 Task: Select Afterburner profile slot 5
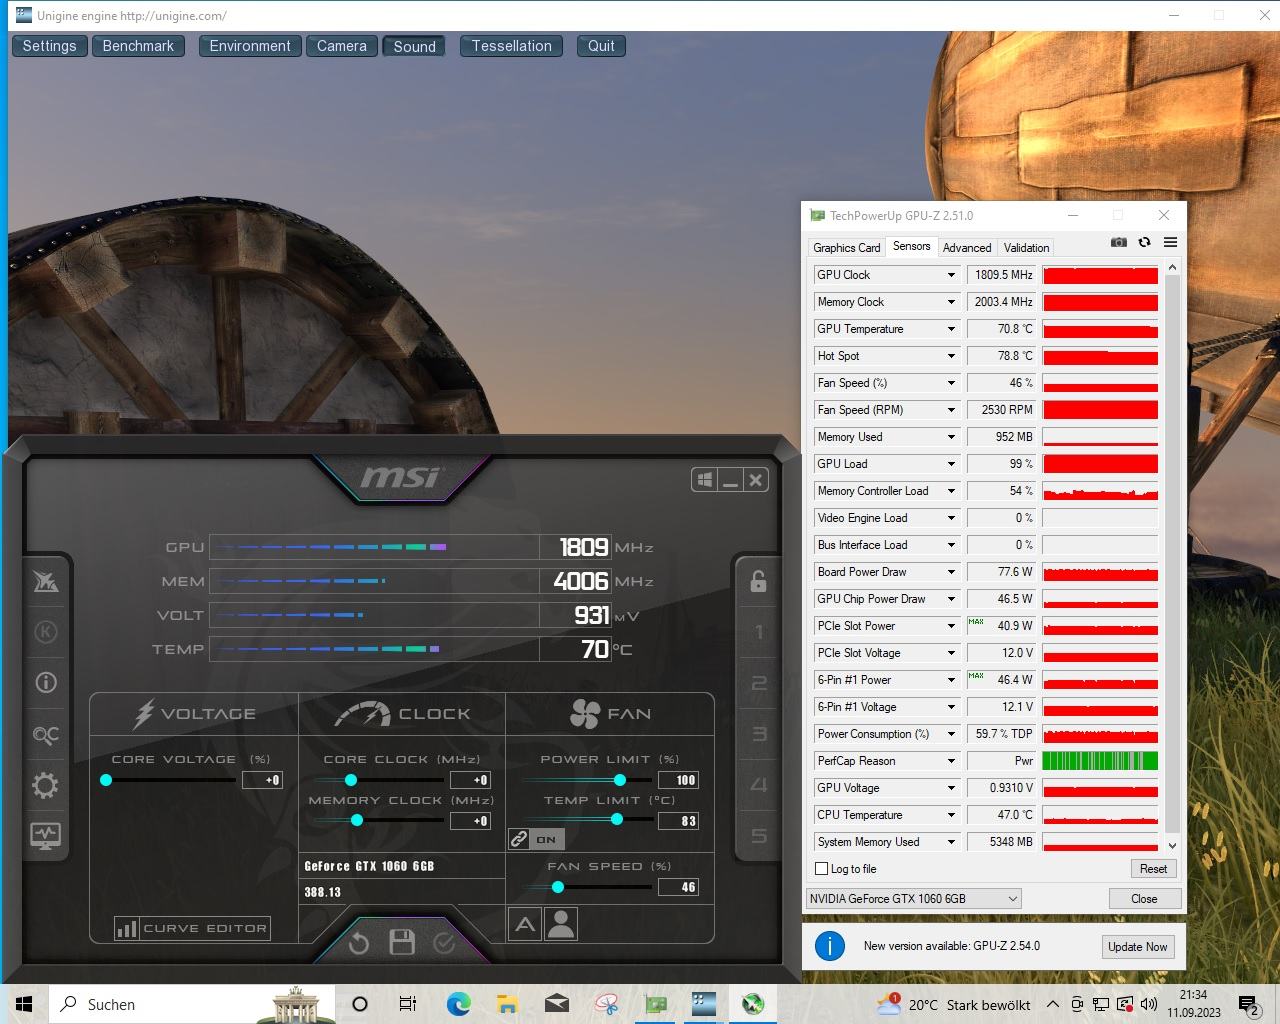pos(758,836)
